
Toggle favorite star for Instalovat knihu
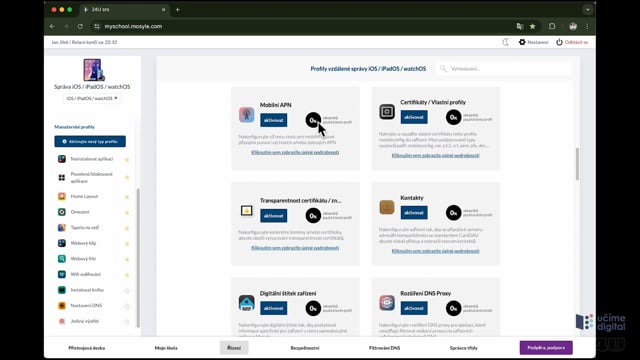[127, 290]
